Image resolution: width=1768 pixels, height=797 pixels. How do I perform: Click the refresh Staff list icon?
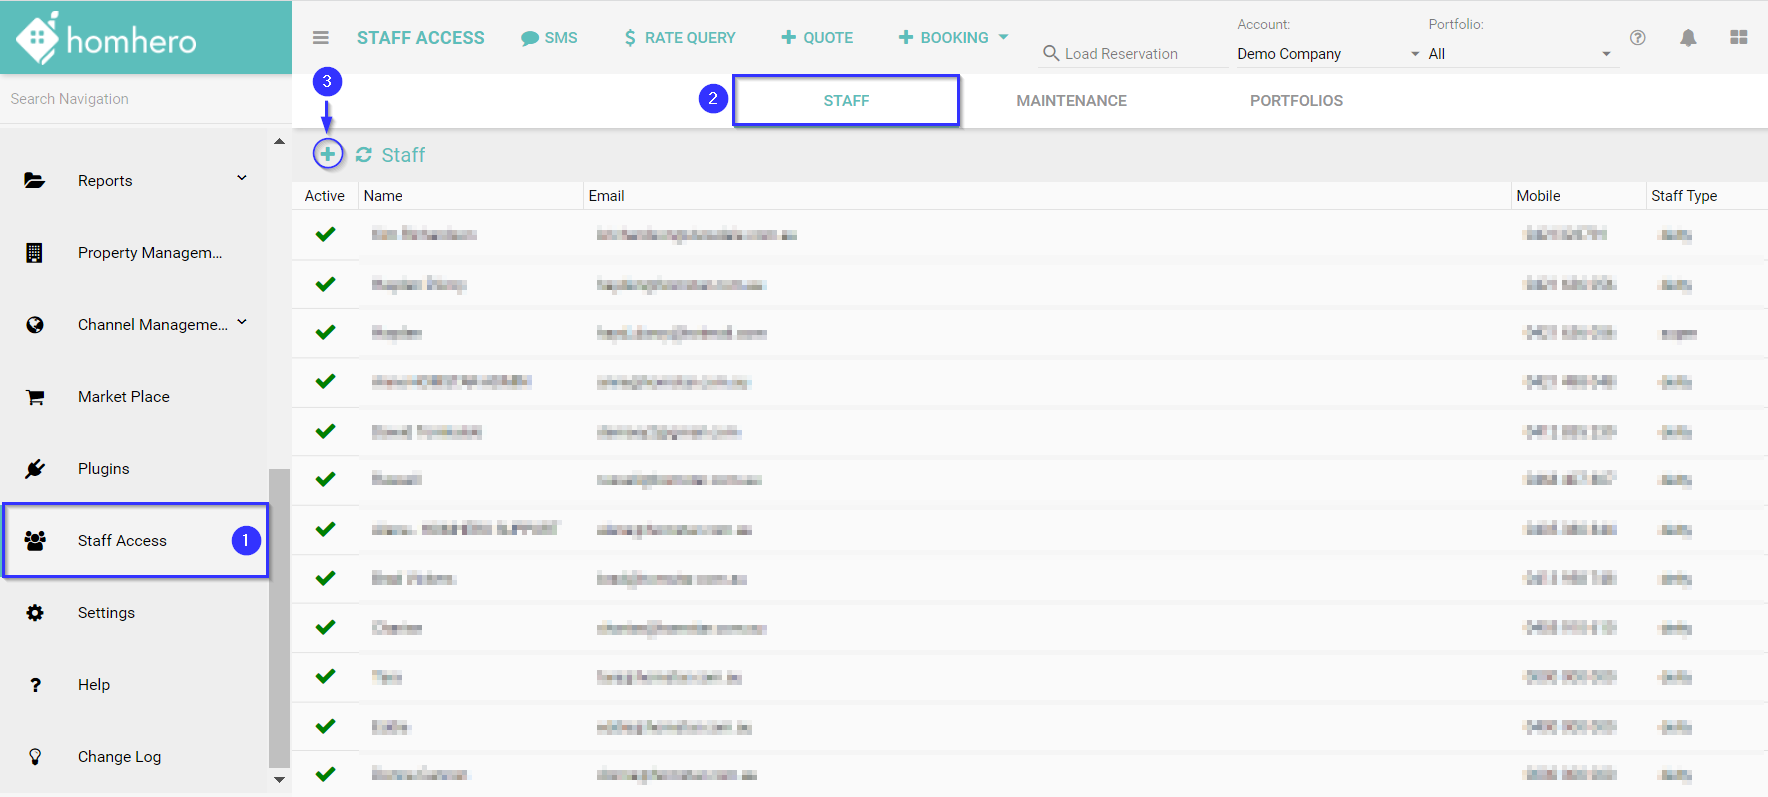click(x=364, y=155)
